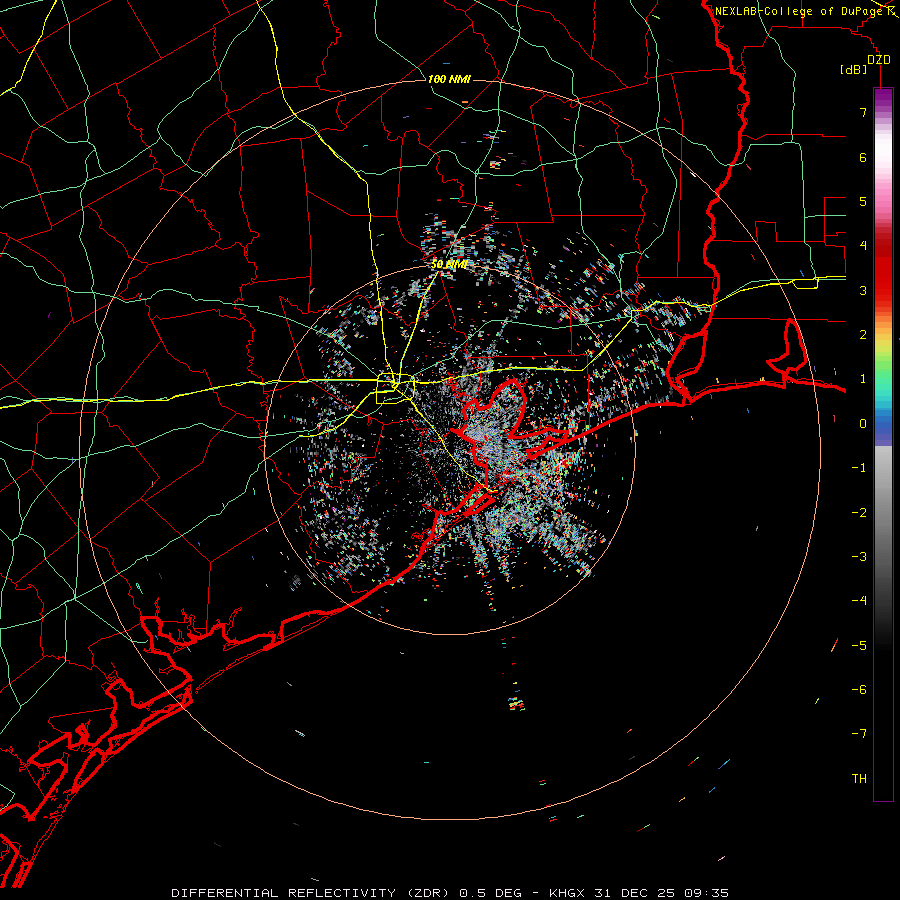Click the 5 value on color scale

pos(863,201)
